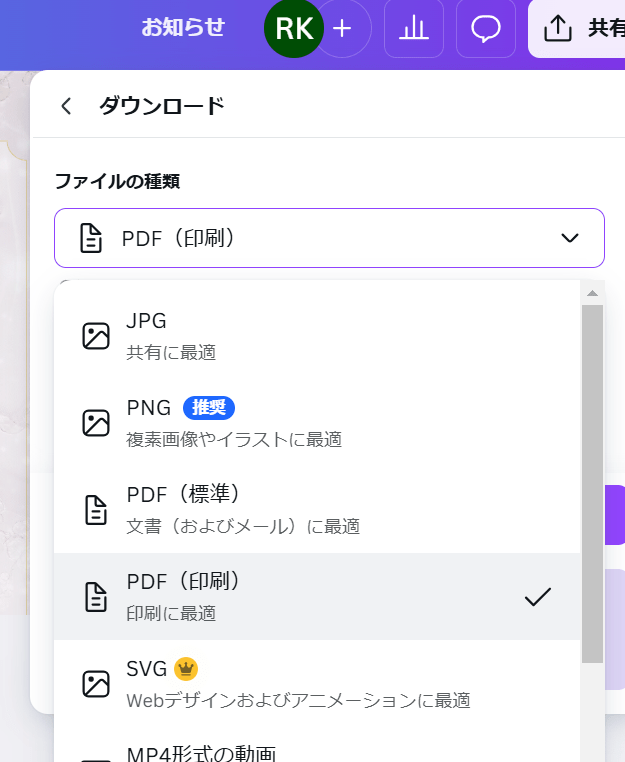Collapse the file type dropdown chevron
625x762 pixels.
pos(570,238)
